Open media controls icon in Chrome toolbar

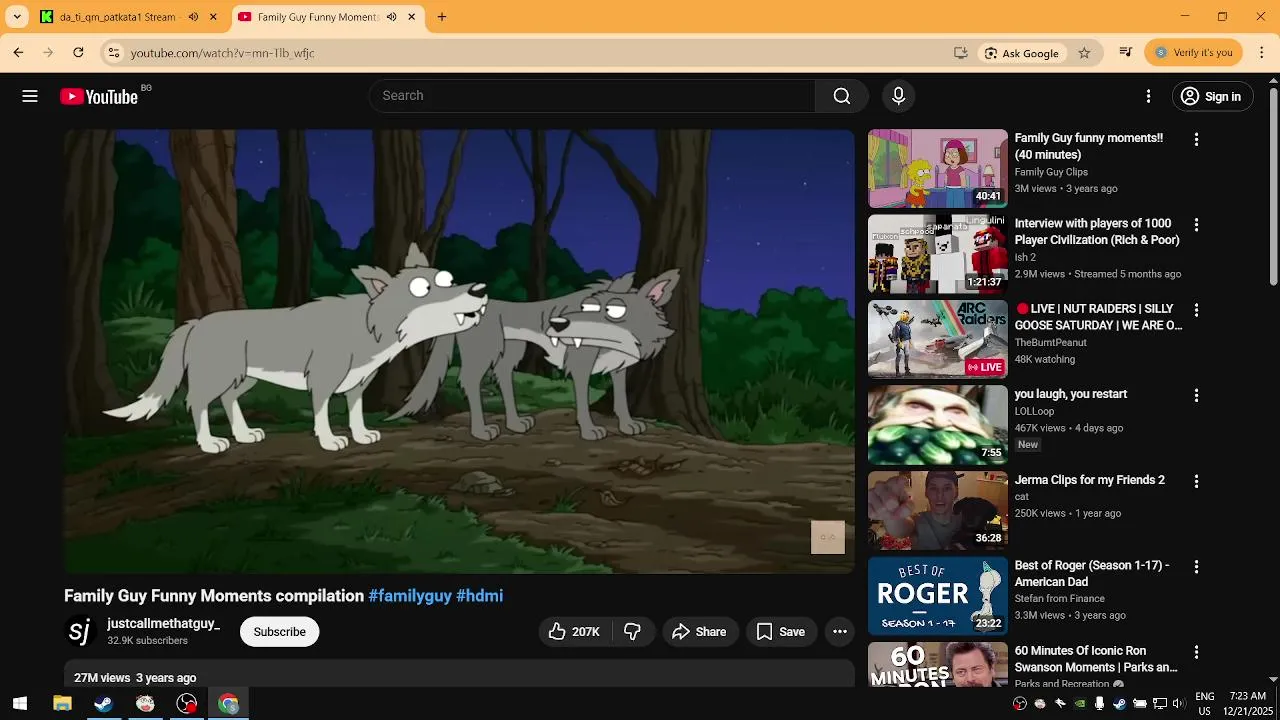[1126, 53]
